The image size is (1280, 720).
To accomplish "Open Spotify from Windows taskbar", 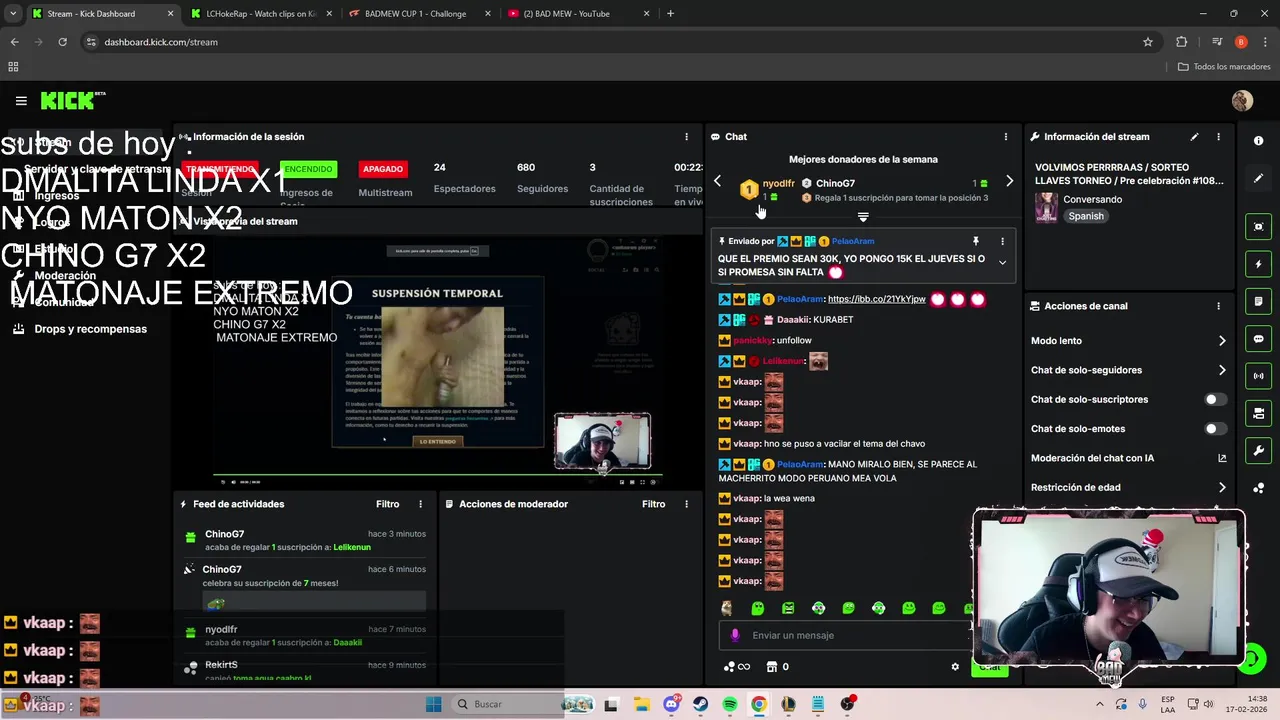I will coord(730,704).
